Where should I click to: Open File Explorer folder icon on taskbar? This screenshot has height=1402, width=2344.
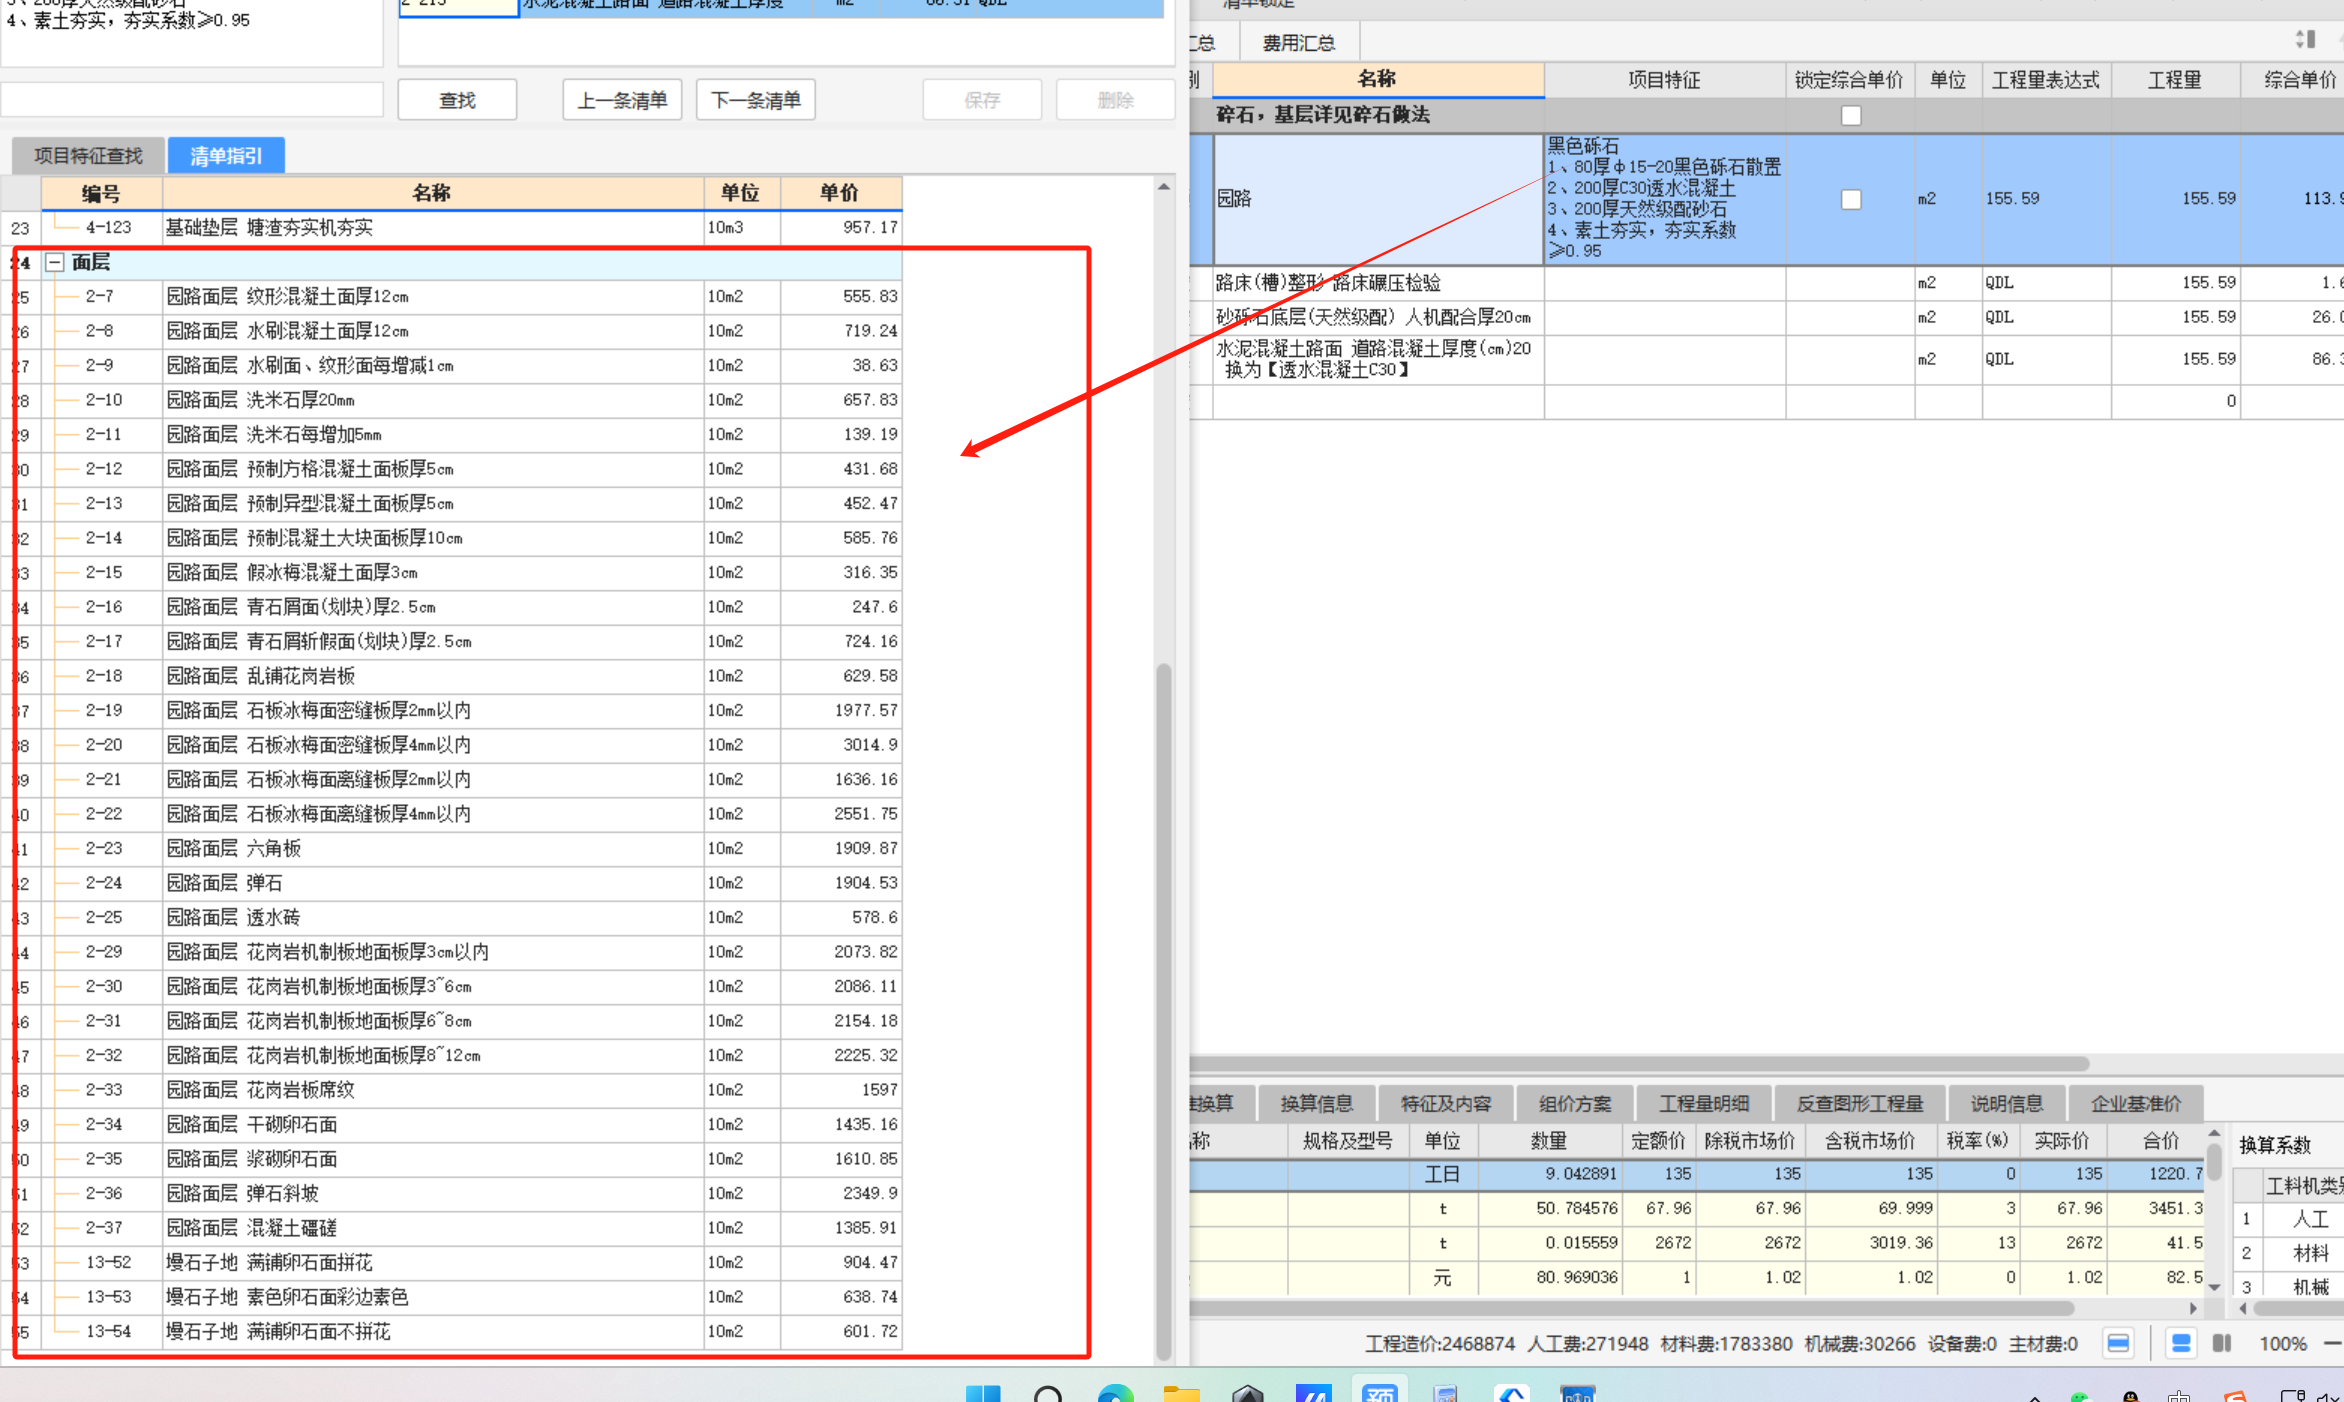coord(1181,1393)
